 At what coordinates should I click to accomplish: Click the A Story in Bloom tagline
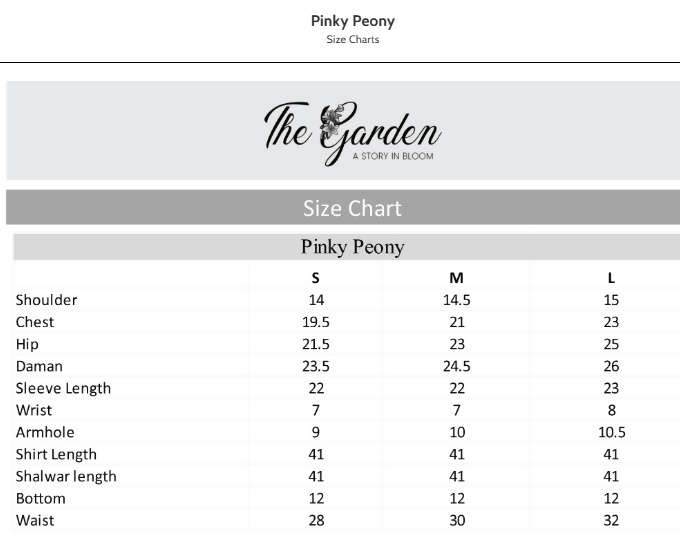(x=393, y=156)
